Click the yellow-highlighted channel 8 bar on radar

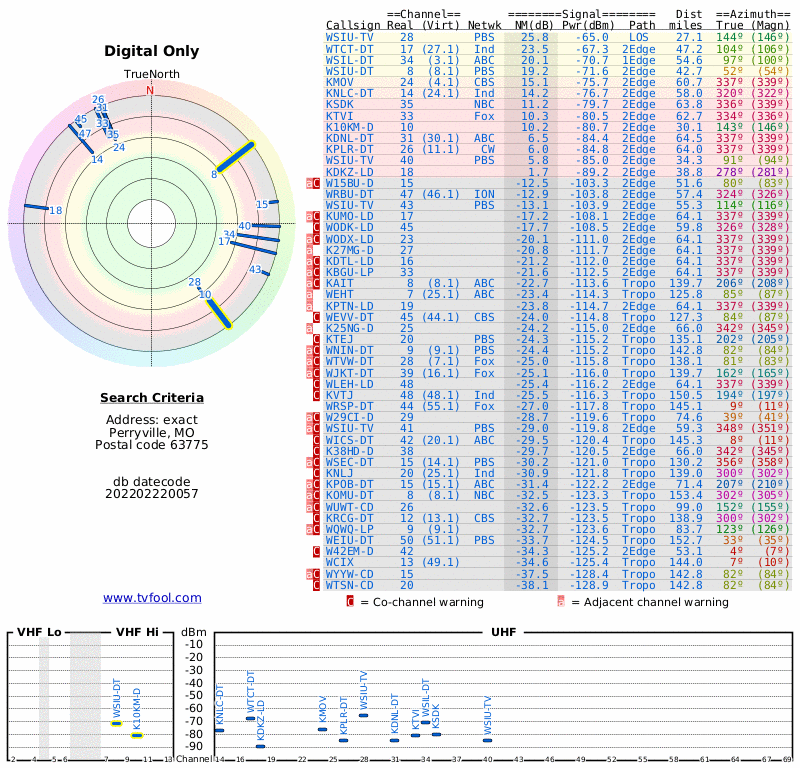[x=235, y=157]
